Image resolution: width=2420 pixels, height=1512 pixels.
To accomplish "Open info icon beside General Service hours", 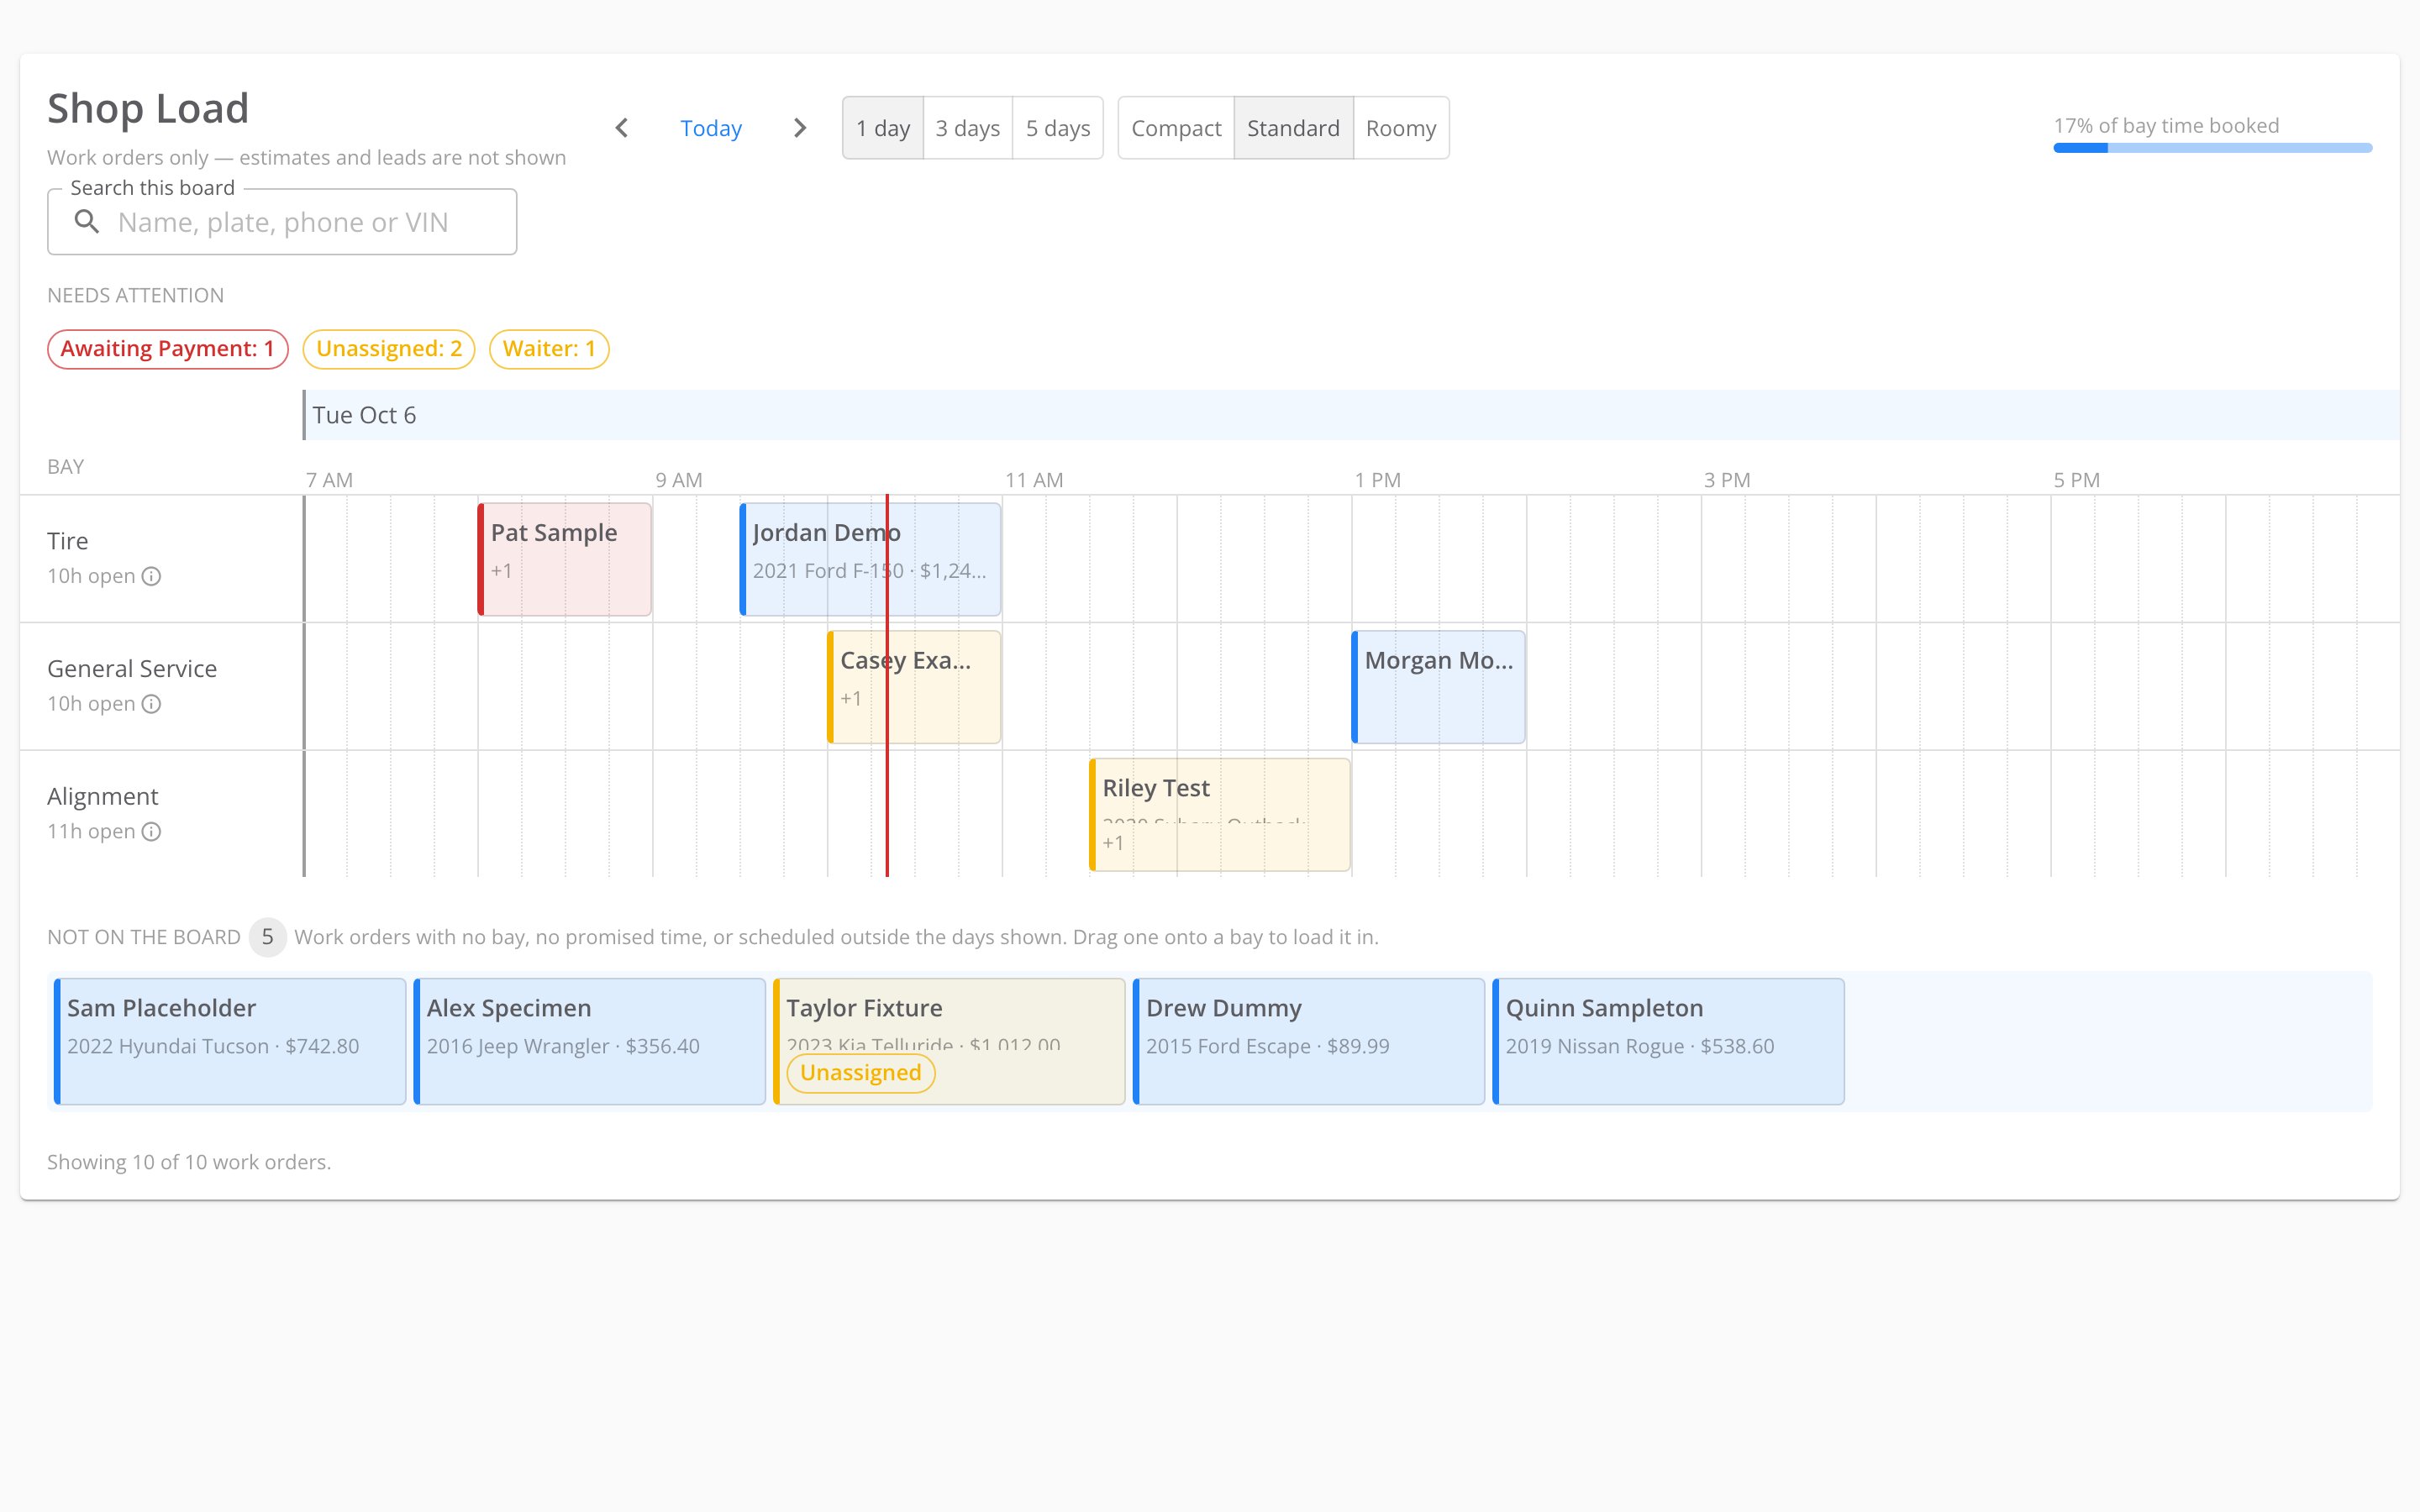I will [151, 704].
